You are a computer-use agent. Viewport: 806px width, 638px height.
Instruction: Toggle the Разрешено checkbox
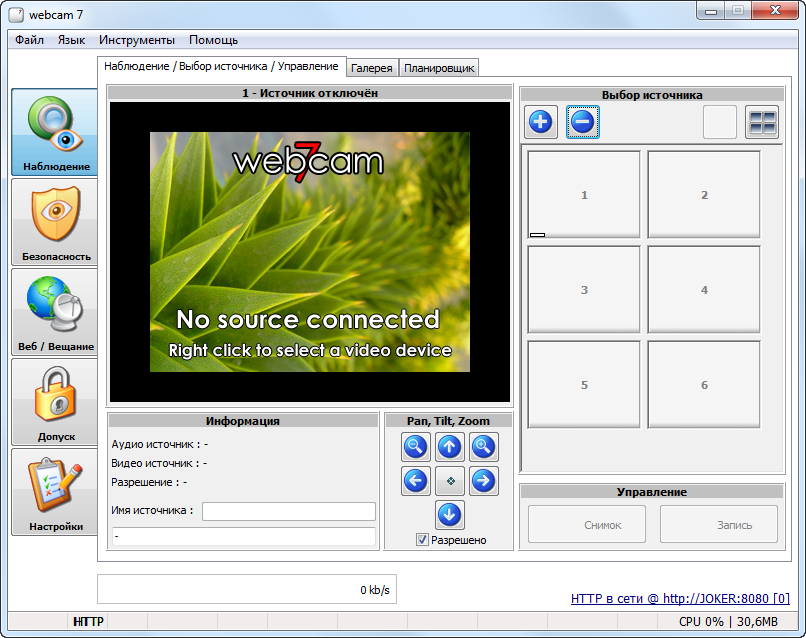click(423, 540)
